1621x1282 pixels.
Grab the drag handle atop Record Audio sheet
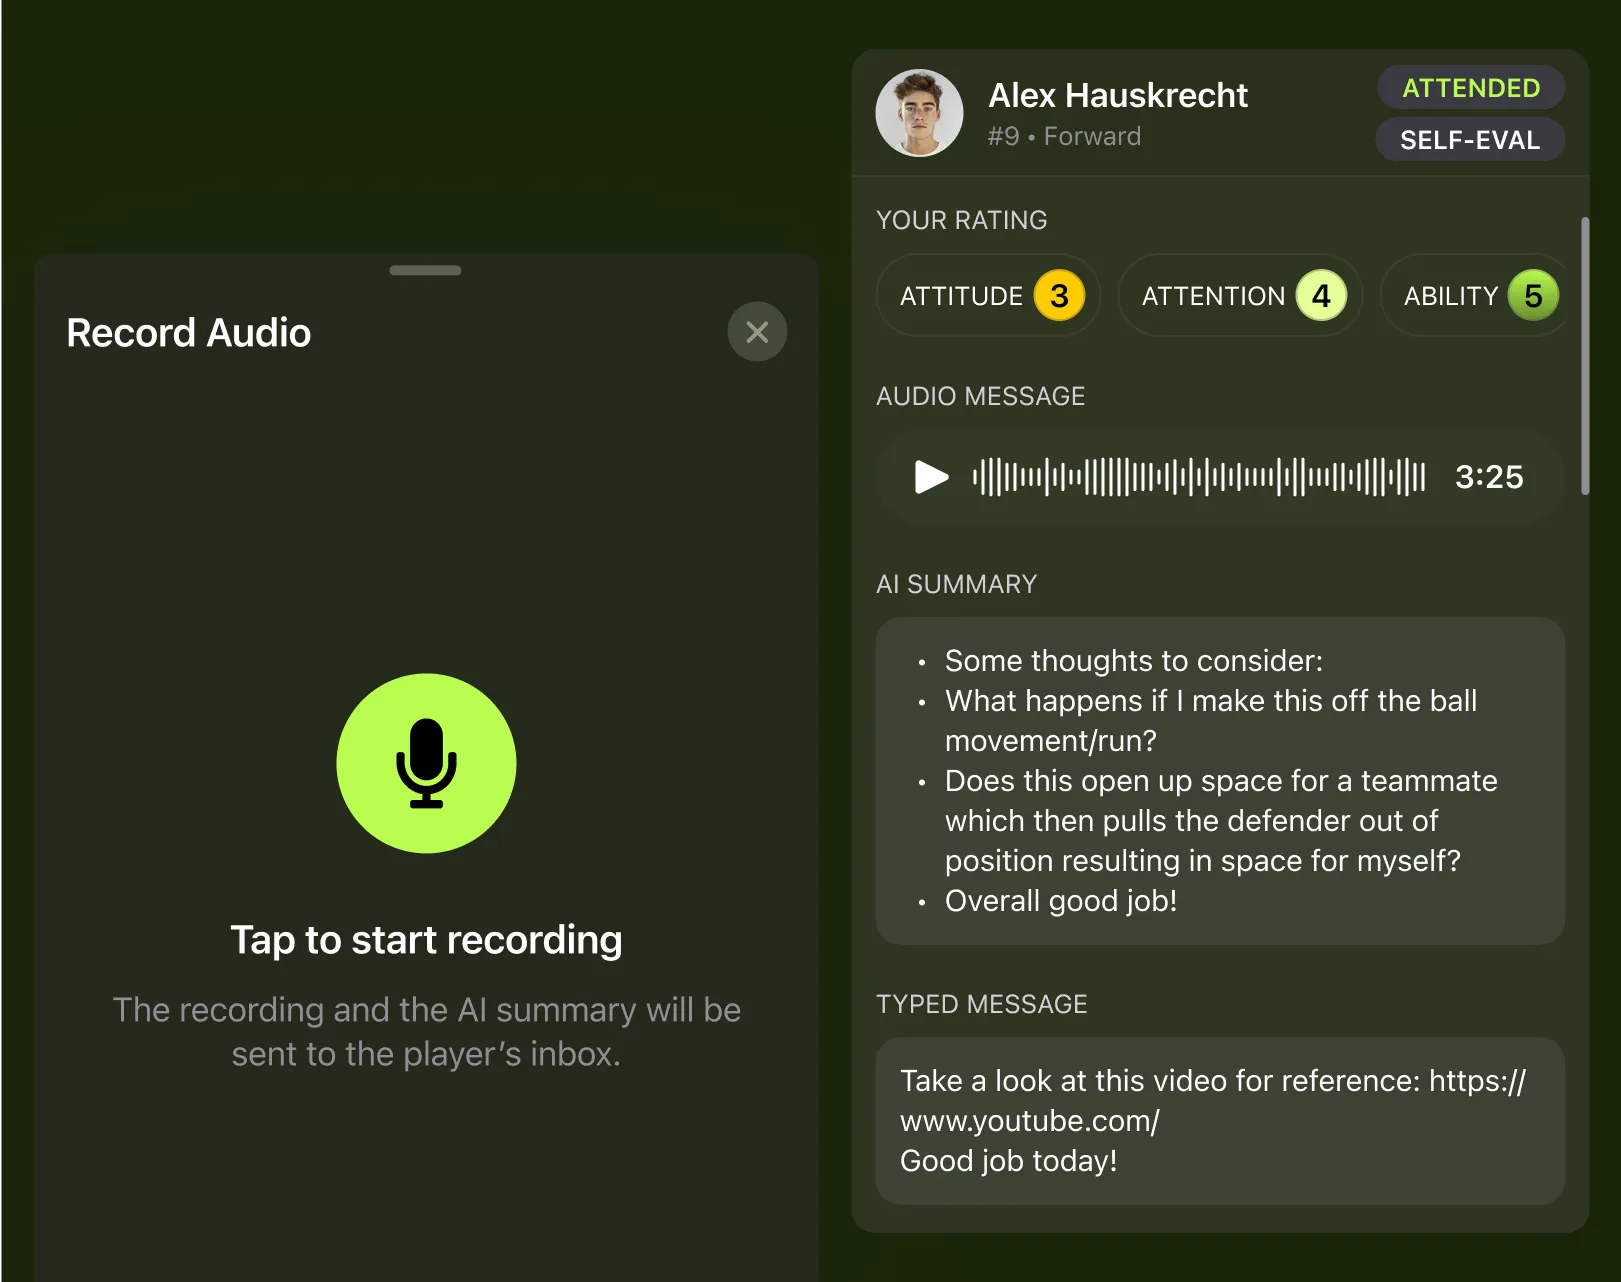(x=425, y=270)
